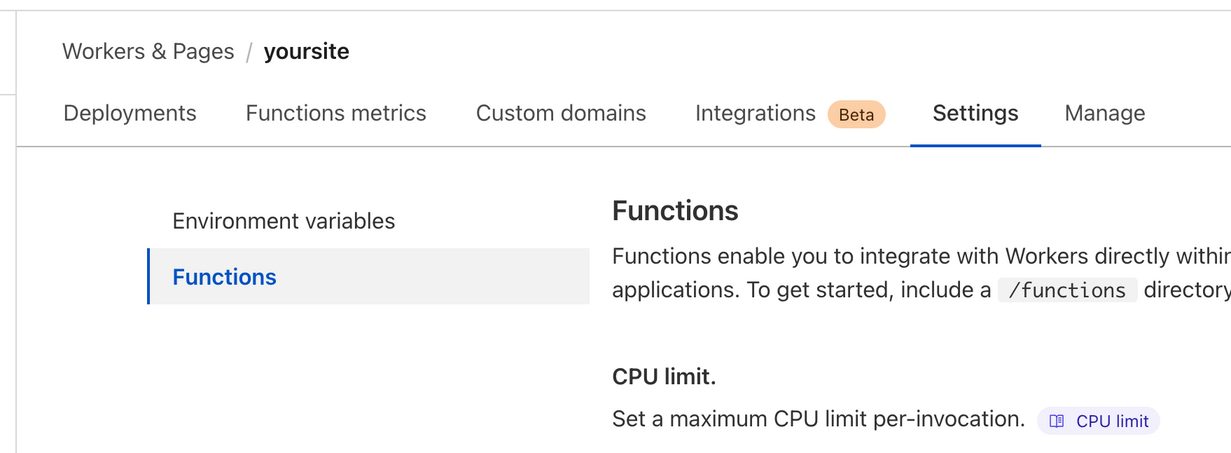Click the 'Set a maximum CPU limit' description
The width and height of the screenshot is (1231, 453).
tap(818, 420)
